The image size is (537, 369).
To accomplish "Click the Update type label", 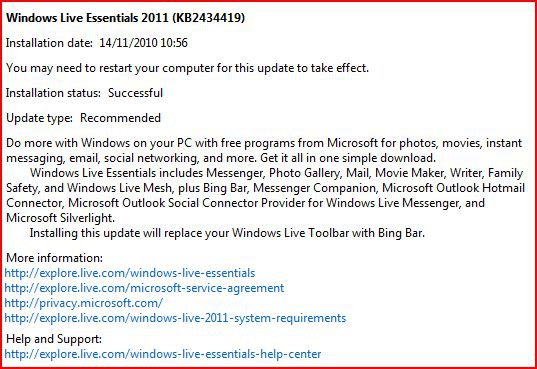I will click(39, 118).
